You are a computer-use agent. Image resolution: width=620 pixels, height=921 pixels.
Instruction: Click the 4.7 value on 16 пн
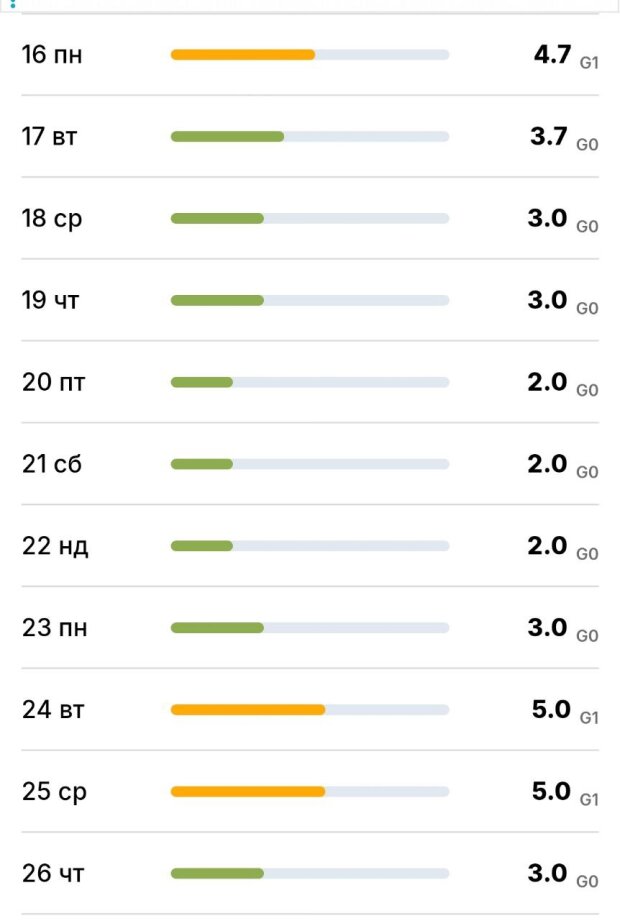coord(552,54)
